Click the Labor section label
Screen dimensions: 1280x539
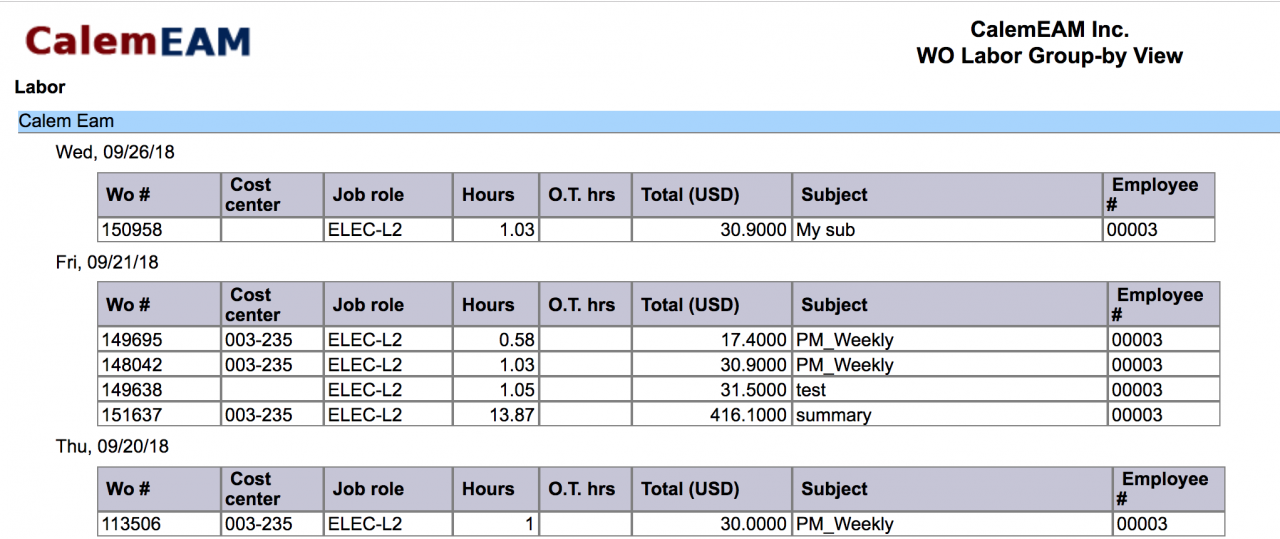[40, 87]
